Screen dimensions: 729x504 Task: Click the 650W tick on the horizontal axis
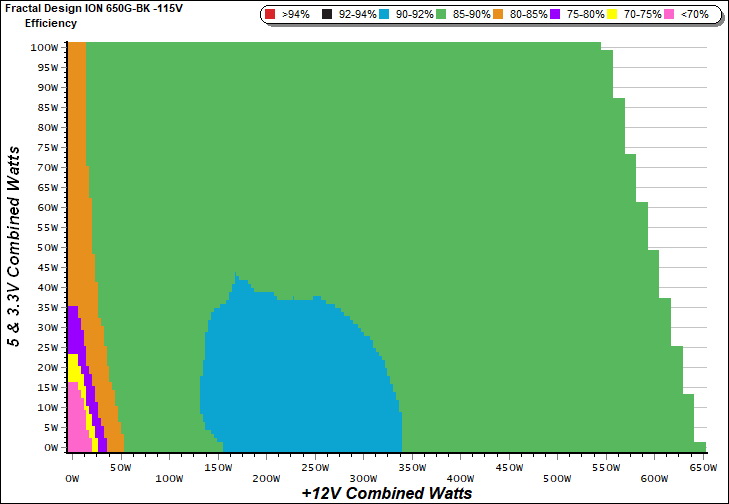tap(703, 466)
